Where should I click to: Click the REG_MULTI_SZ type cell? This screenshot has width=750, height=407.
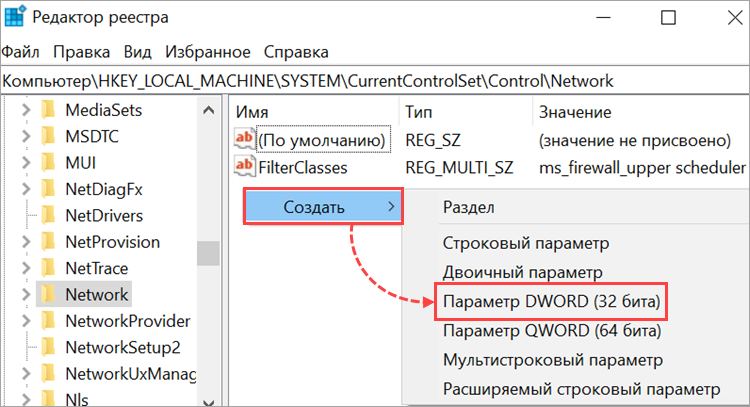[x=459, y=167]
